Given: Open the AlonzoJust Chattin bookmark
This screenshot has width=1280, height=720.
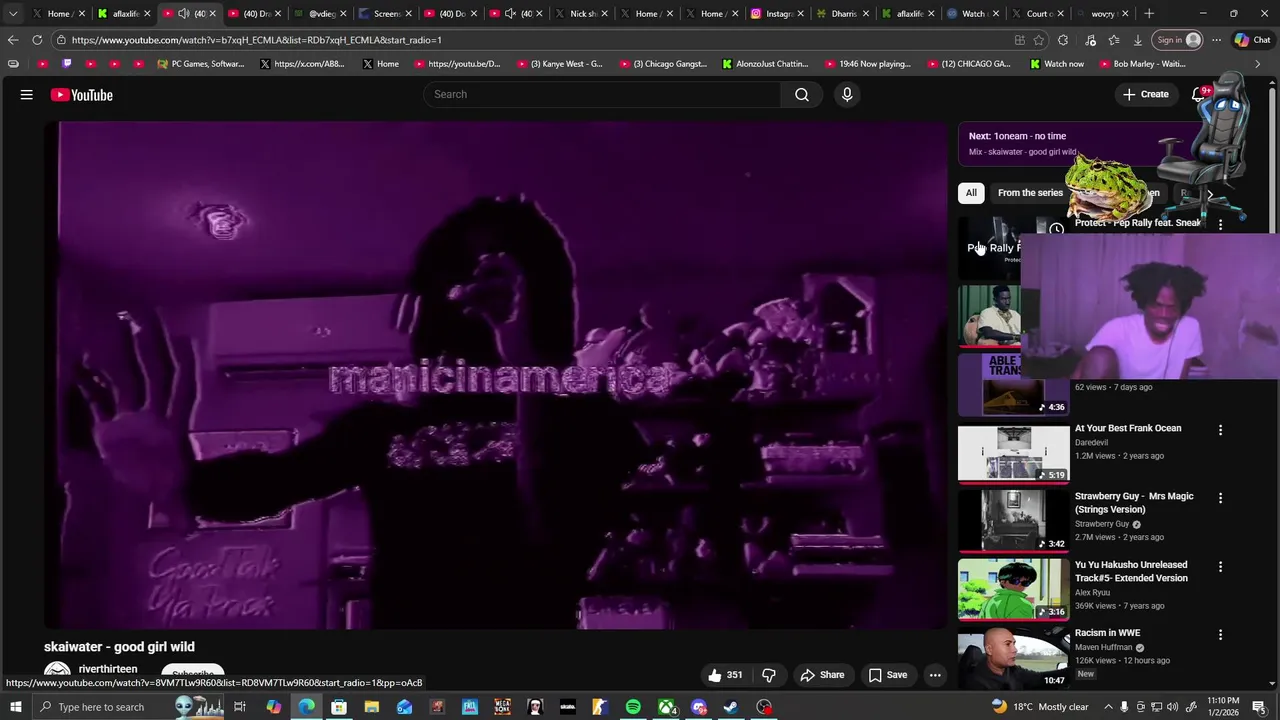Looking at the screenshot, I should point(765,64).
